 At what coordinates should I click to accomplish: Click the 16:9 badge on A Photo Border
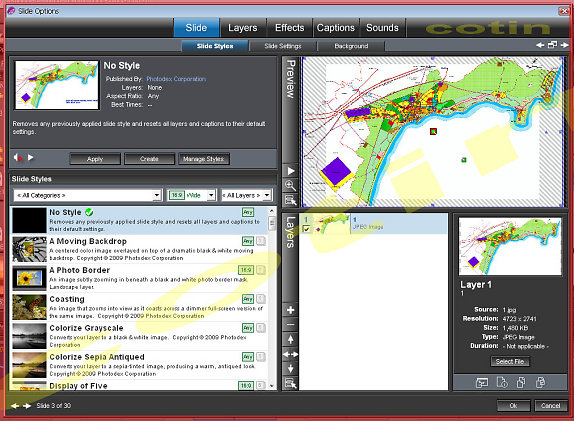(246, 270)
